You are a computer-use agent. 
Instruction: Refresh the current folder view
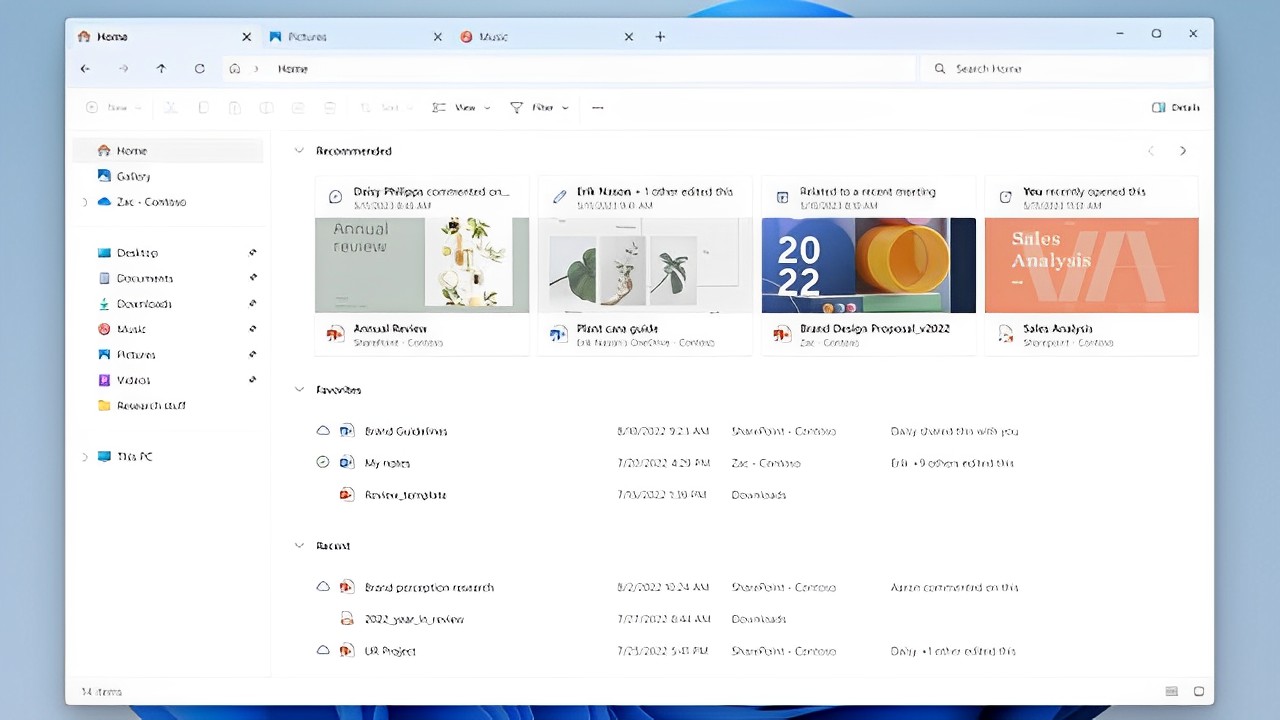coord(199,68)
